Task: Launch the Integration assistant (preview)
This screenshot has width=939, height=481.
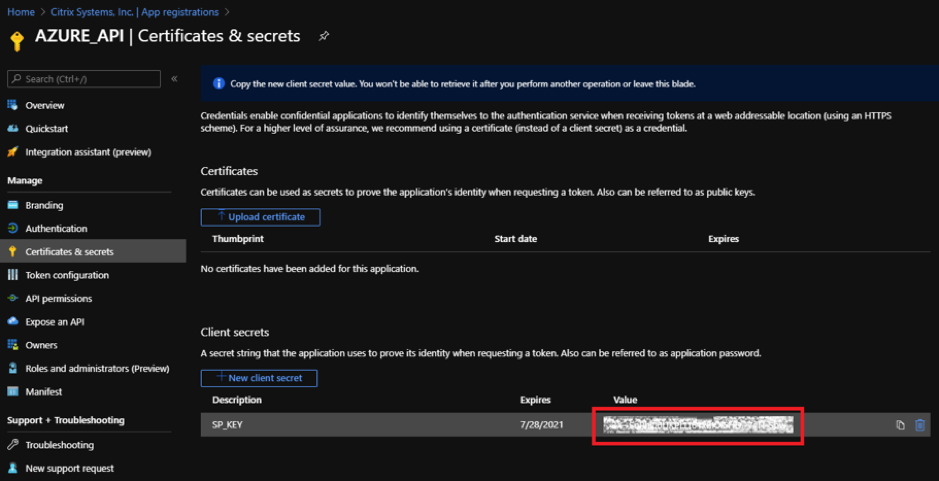Action: (79, 152)
